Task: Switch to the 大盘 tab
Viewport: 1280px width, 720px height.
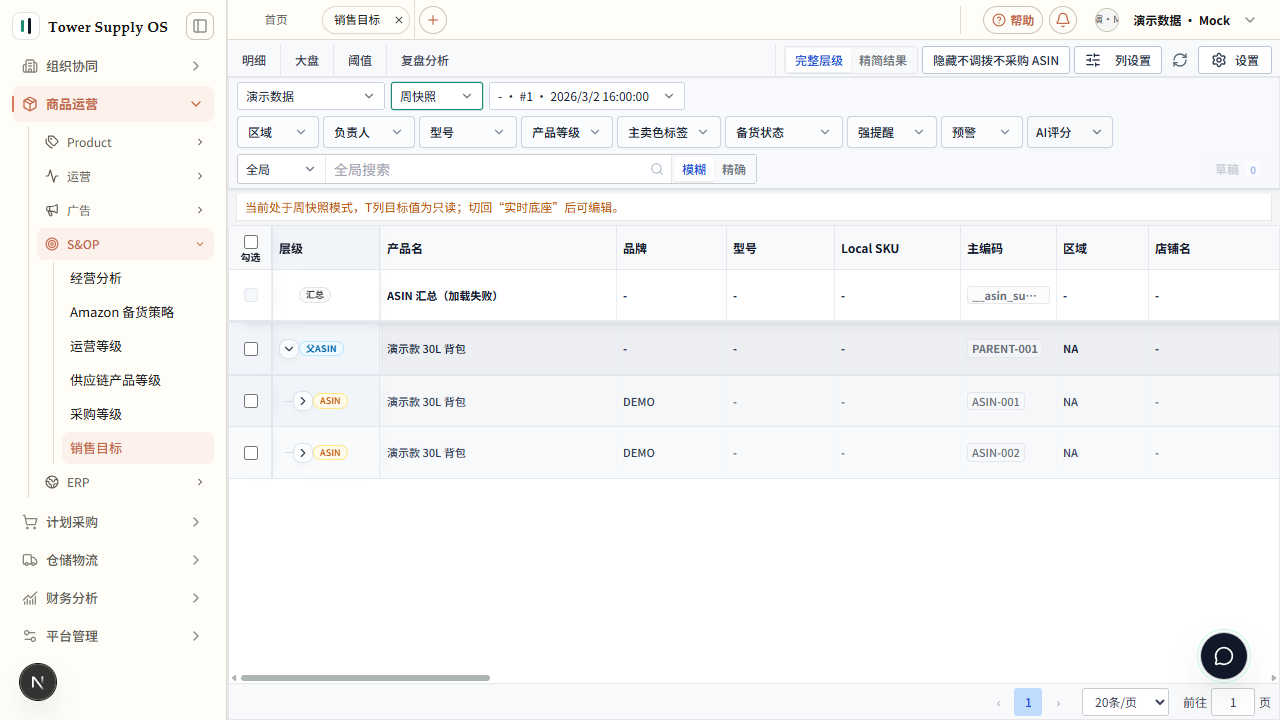Action: 307,60
